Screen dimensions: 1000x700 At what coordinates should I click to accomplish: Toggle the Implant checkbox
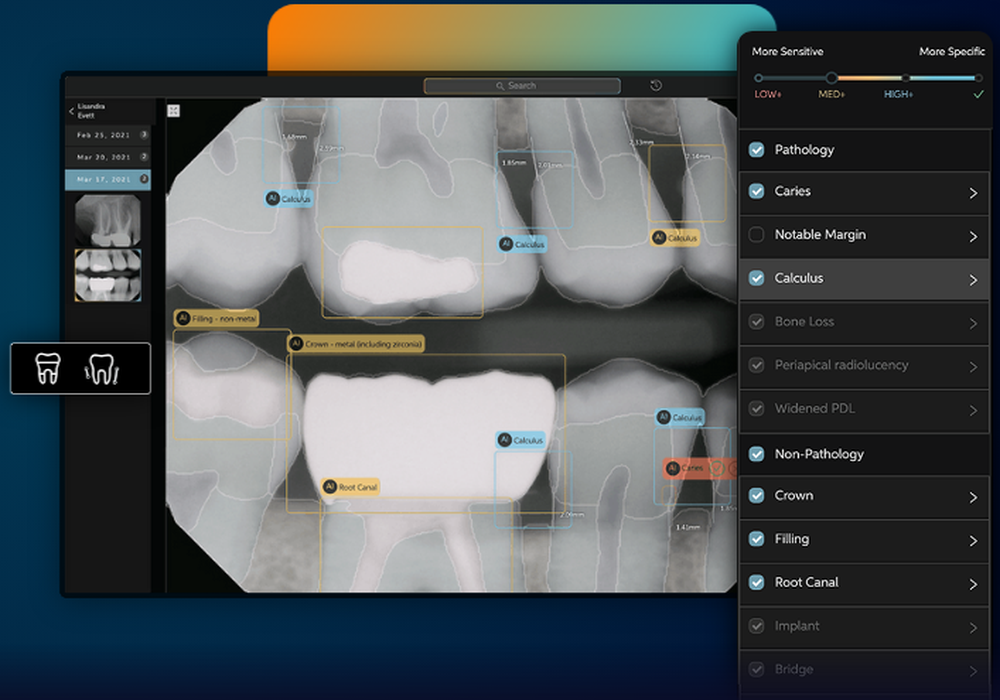pos(756,626)
